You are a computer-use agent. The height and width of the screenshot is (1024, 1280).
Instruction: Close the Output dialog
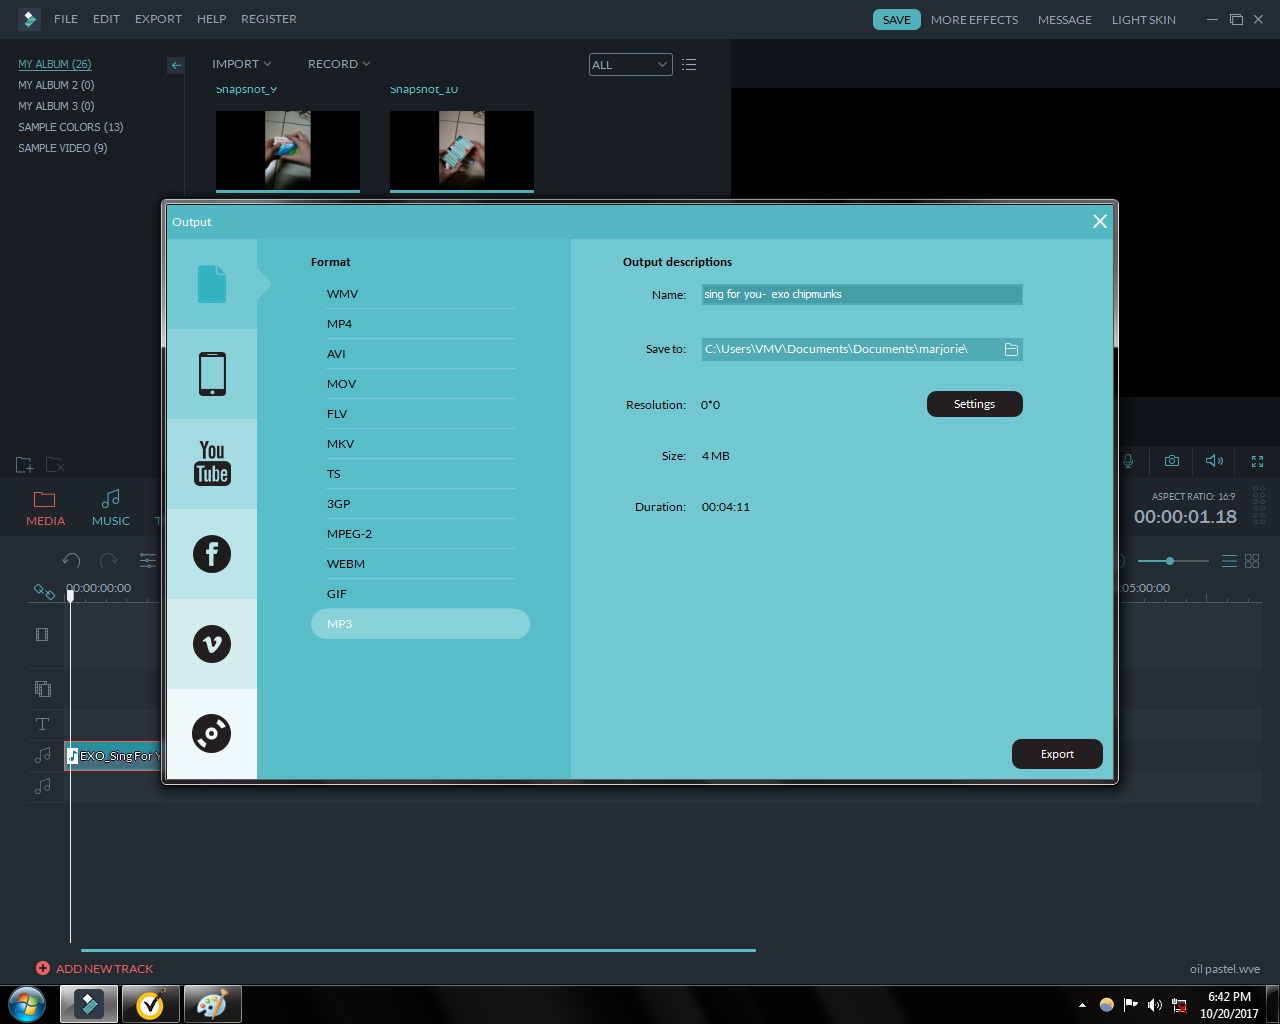(x=1100, y=222)
